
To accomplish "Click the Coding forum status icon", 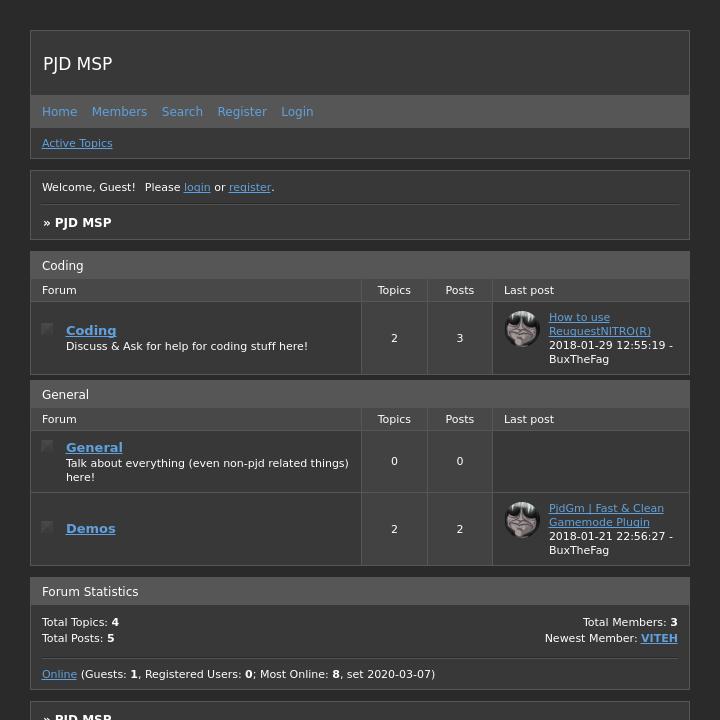I will point(47,329).
